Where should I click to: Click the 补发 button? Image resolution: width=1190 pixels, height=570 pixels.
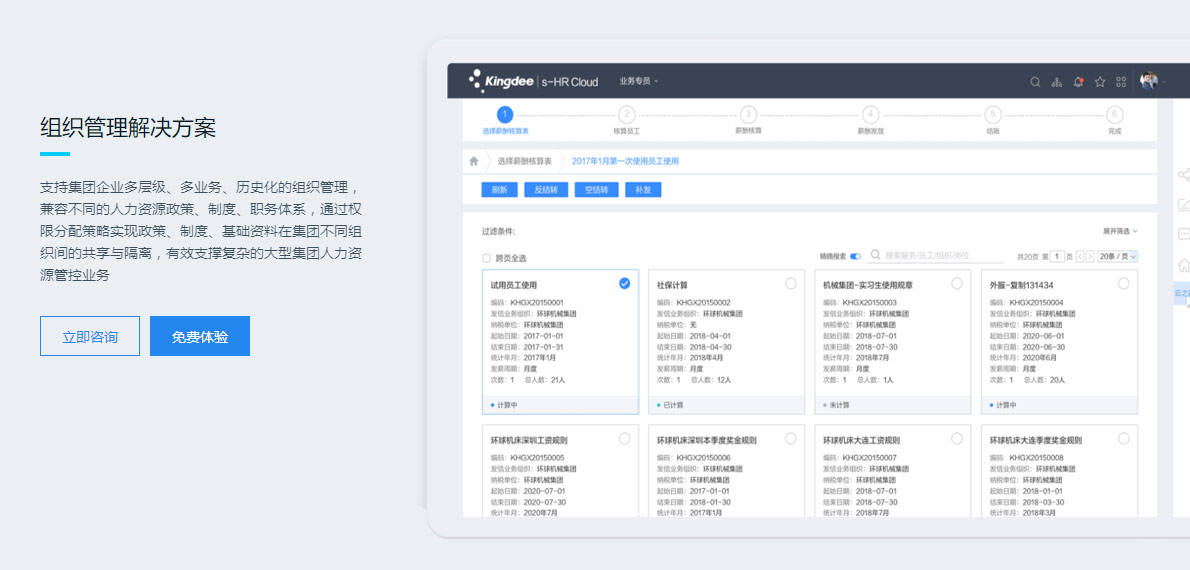tap(643, 190)
